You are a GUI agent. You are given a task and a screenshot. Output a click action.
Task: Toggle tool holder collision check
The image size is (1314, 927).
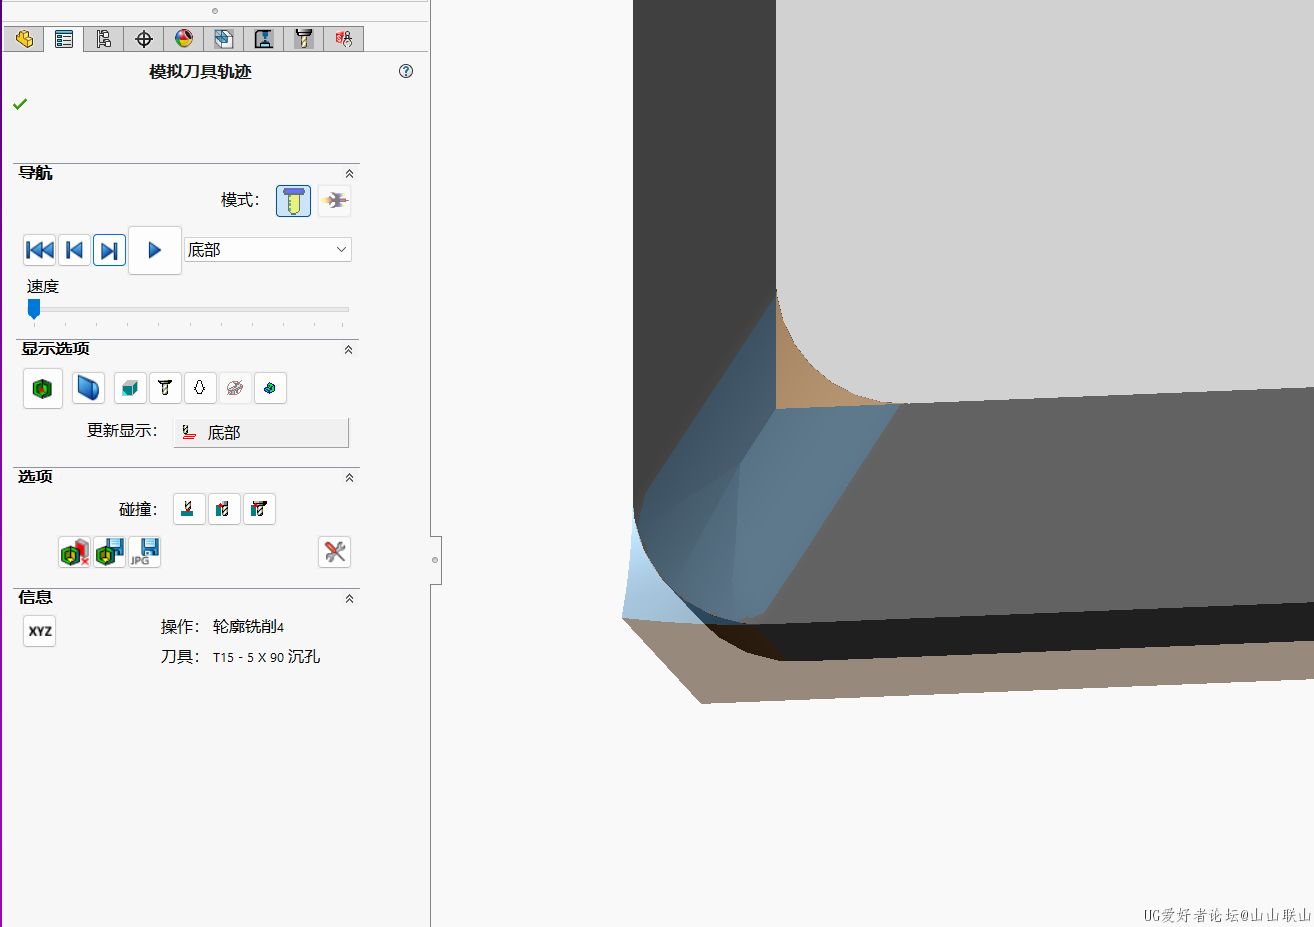pyautogui.click(x=259, y=509)
